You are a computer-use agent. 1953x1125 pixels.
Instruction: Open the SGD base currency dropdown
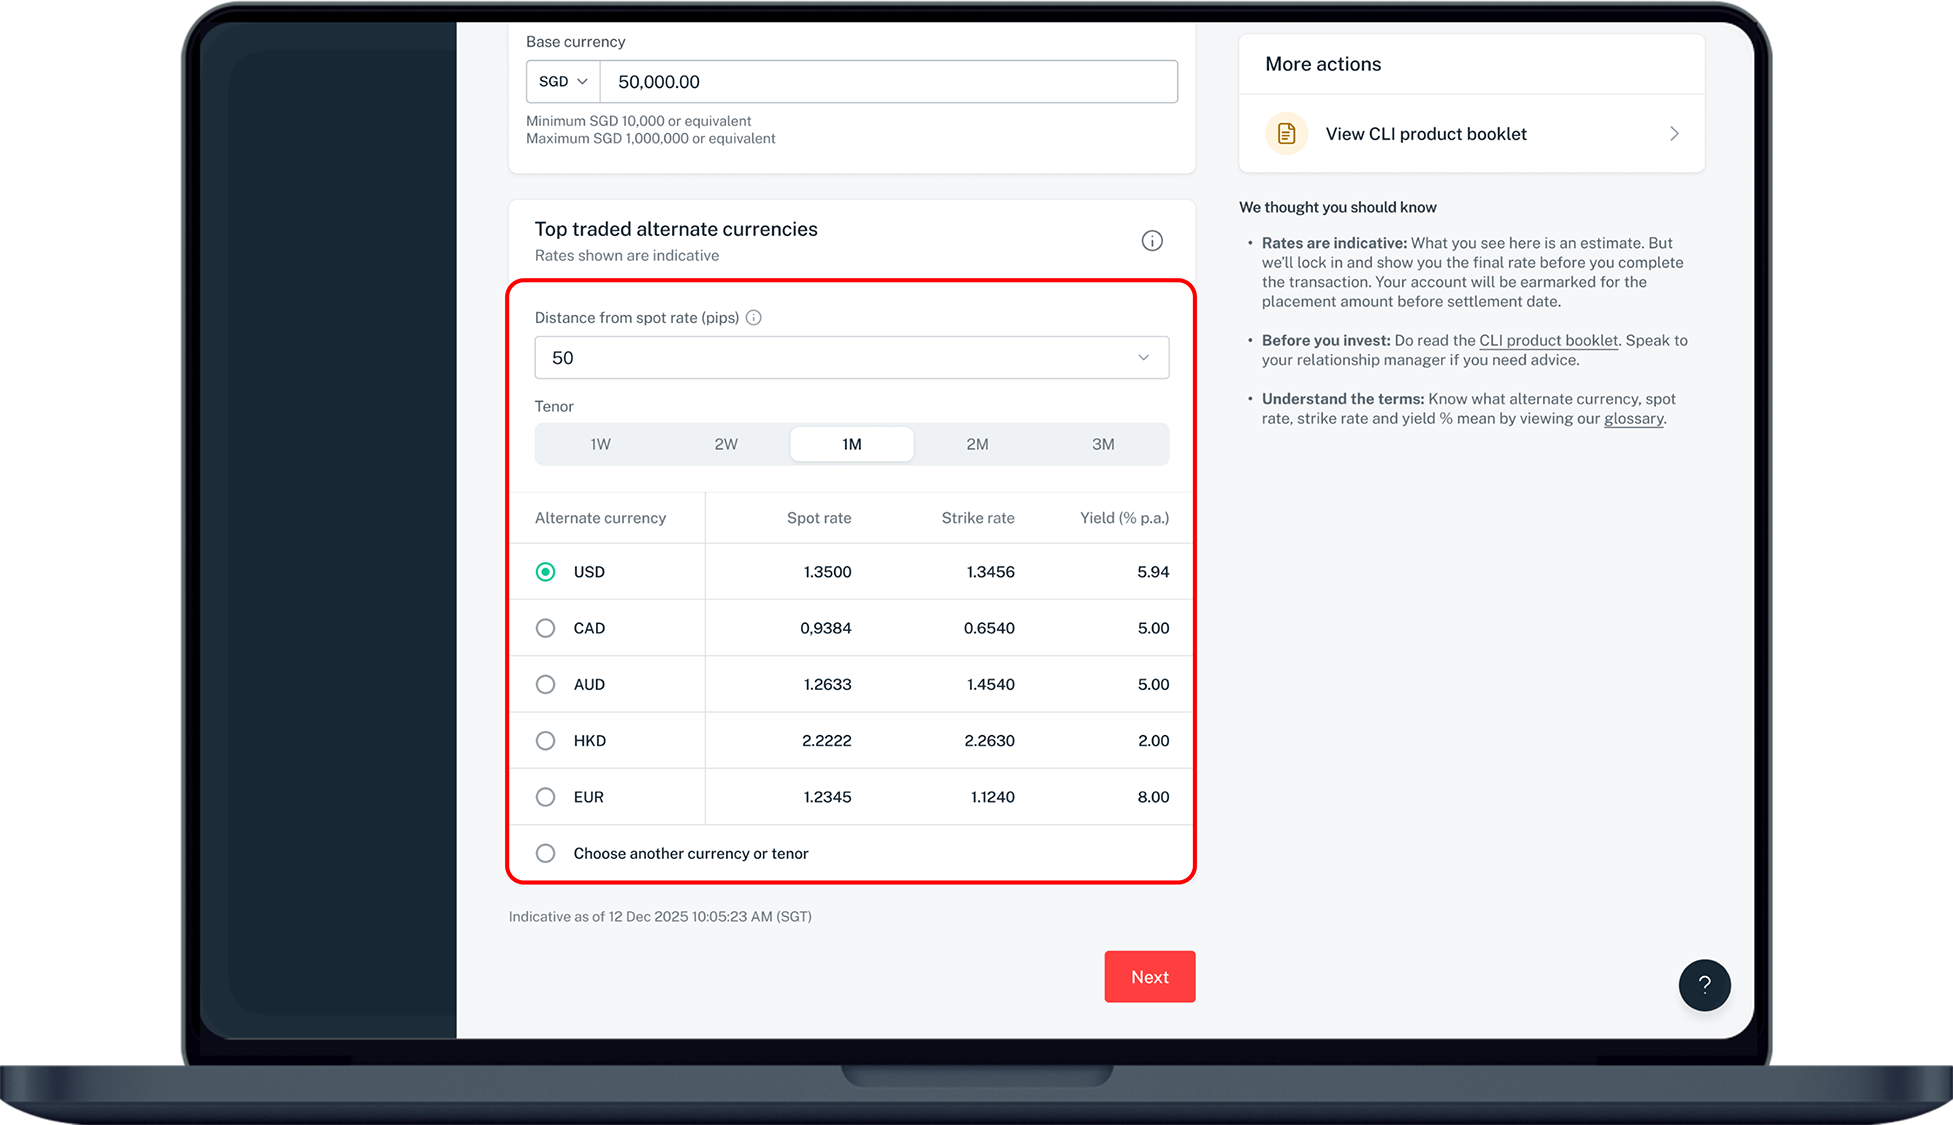click(x=563, y=82)
